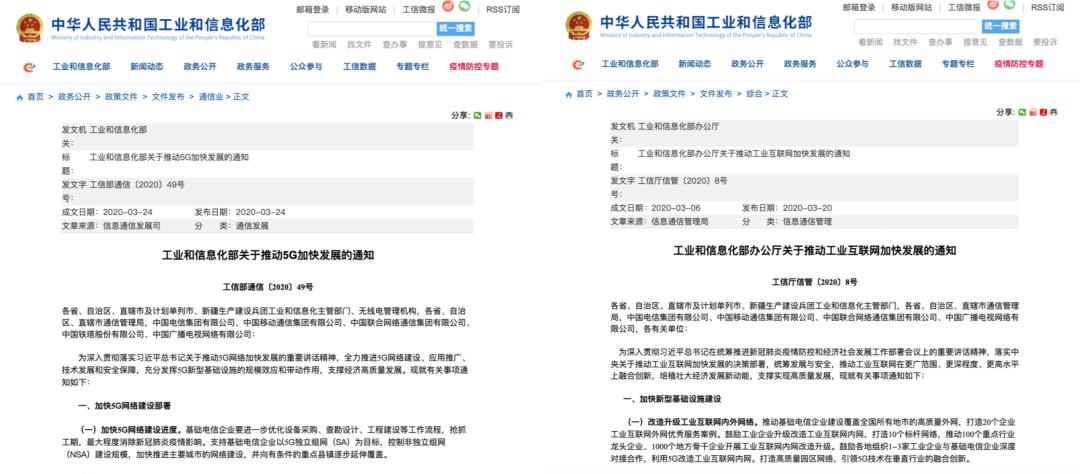Open 新闻动态 menu on industrial internet page

[x=695, y=64]
